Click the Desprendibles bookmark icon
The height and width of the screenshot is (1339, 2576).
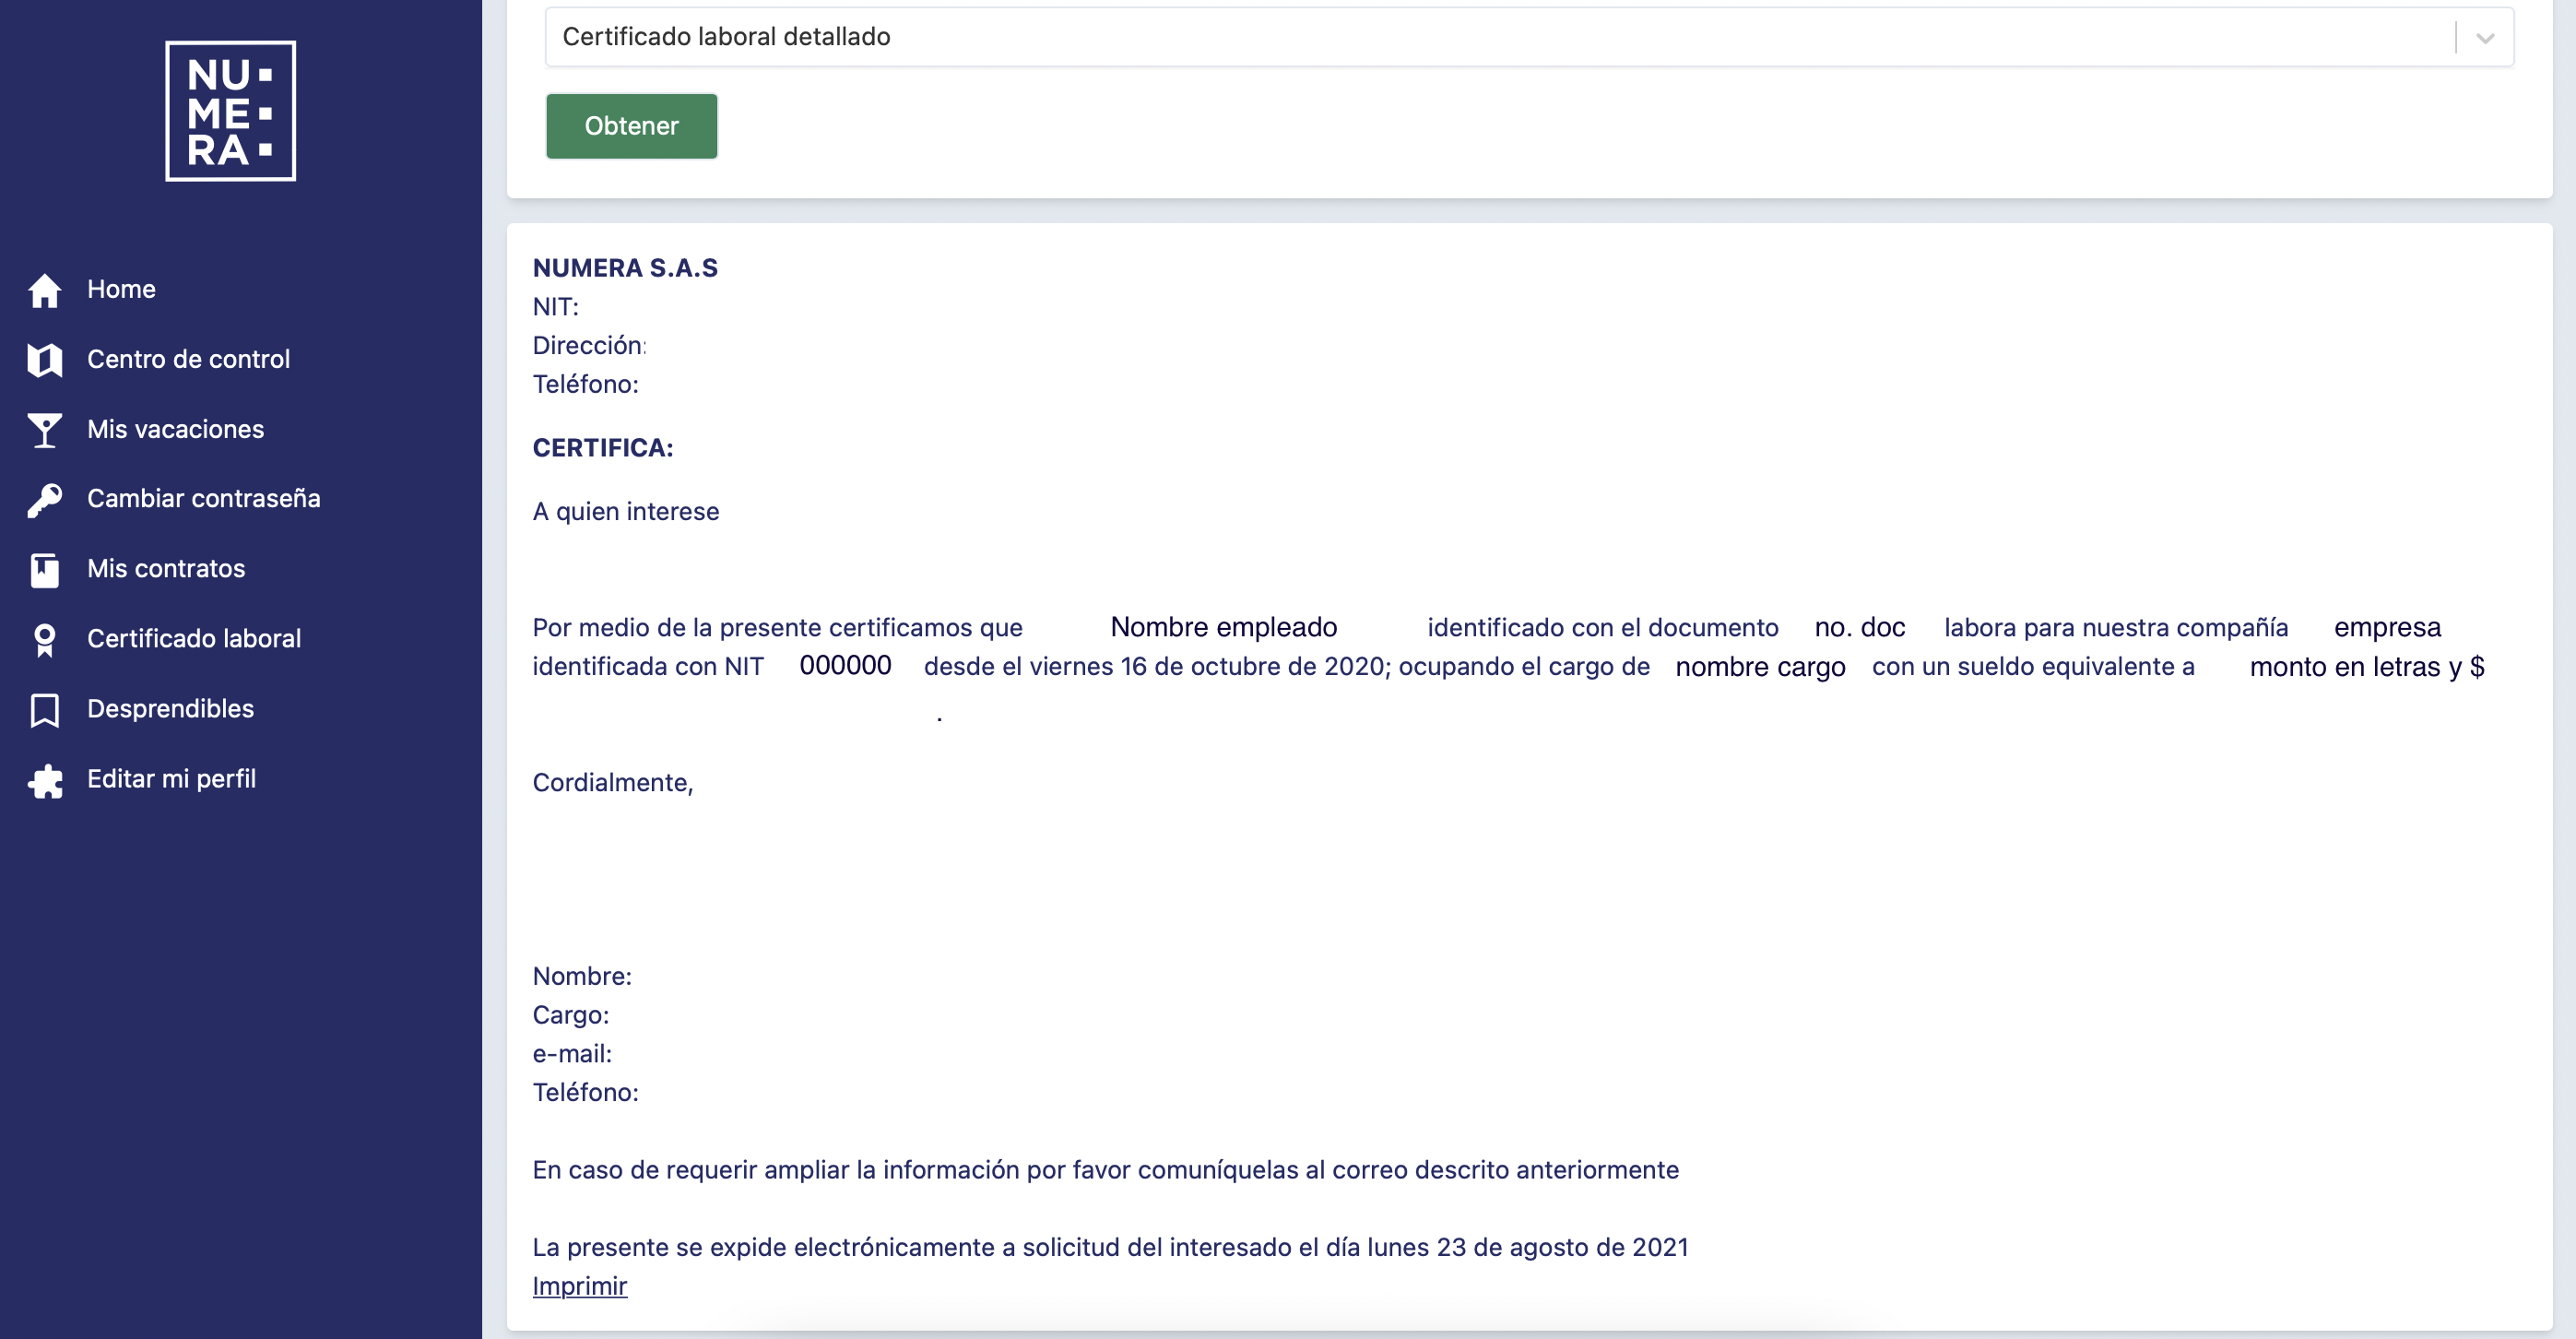45,710
